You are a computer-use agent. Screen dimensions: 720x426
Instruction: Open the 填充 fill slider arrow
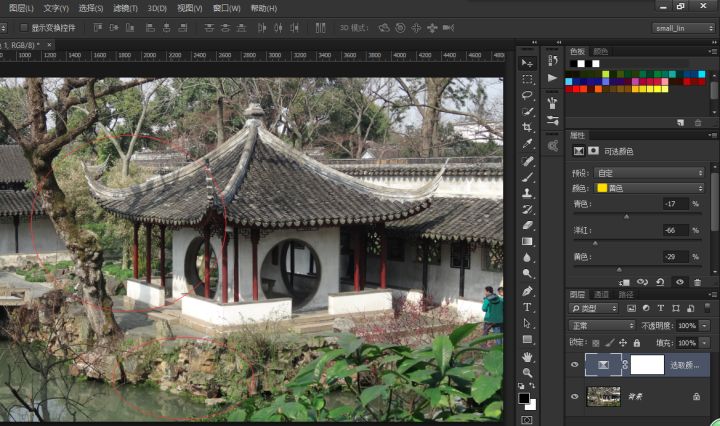(x=704, y=343)
